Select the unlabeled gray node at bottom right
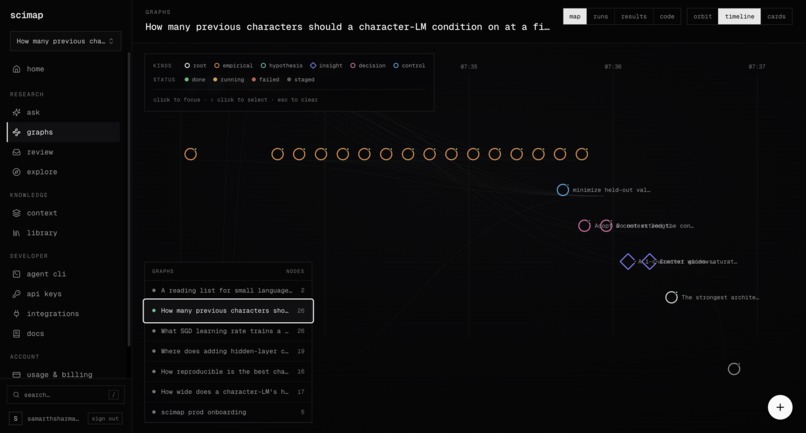Viewport: 806px width, 433px height. point(734,369)
